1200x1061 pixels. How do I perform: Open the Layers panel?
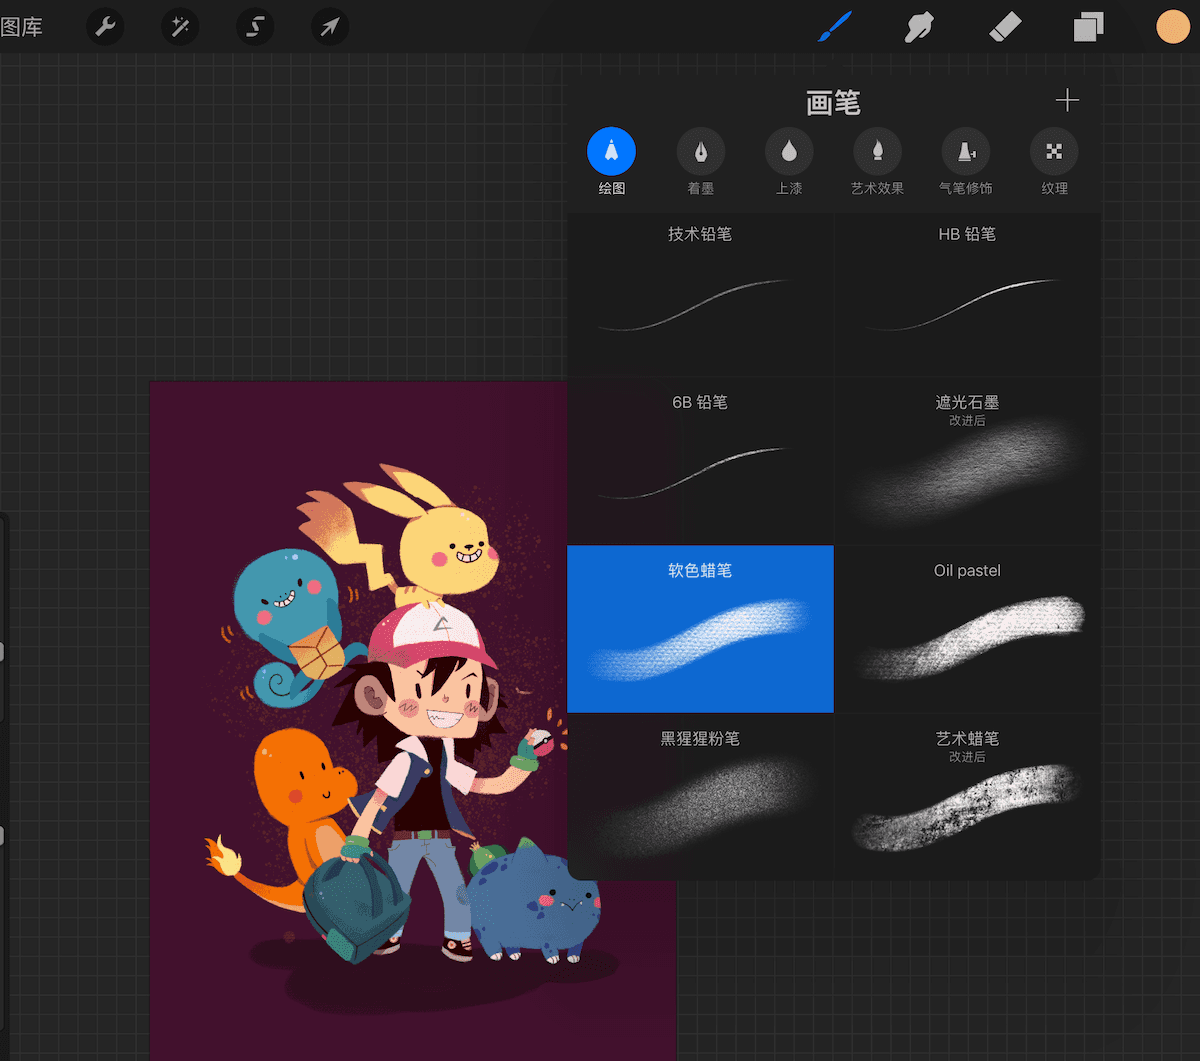pyautogui.click(x=1088, y=27)
